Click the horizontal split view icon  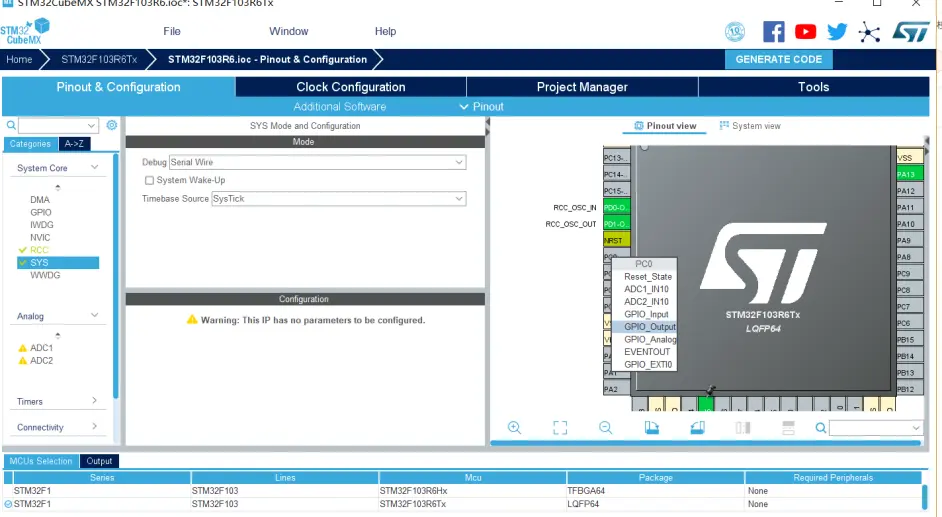tap(788, 428)
